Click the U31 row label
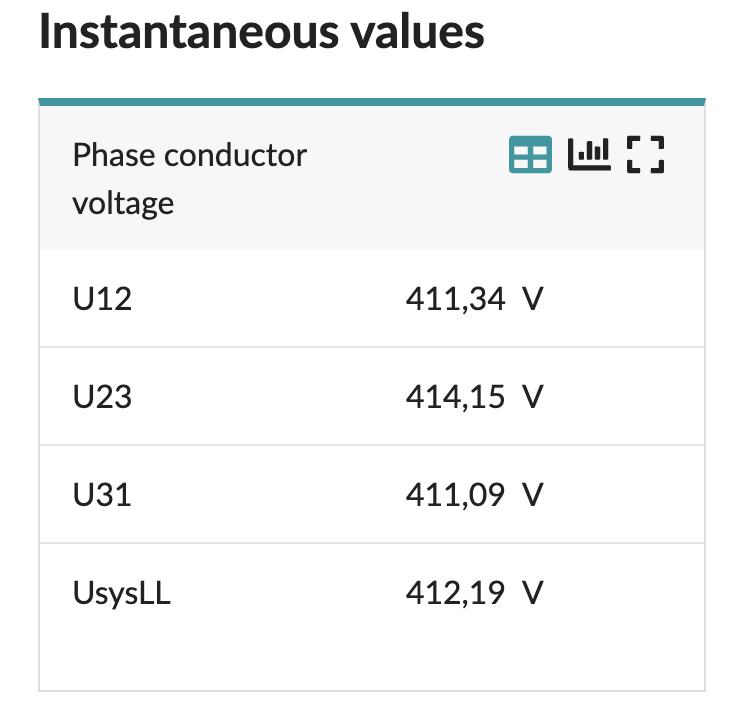The width and height of the screenshot is (732, 714). [102, 495]
